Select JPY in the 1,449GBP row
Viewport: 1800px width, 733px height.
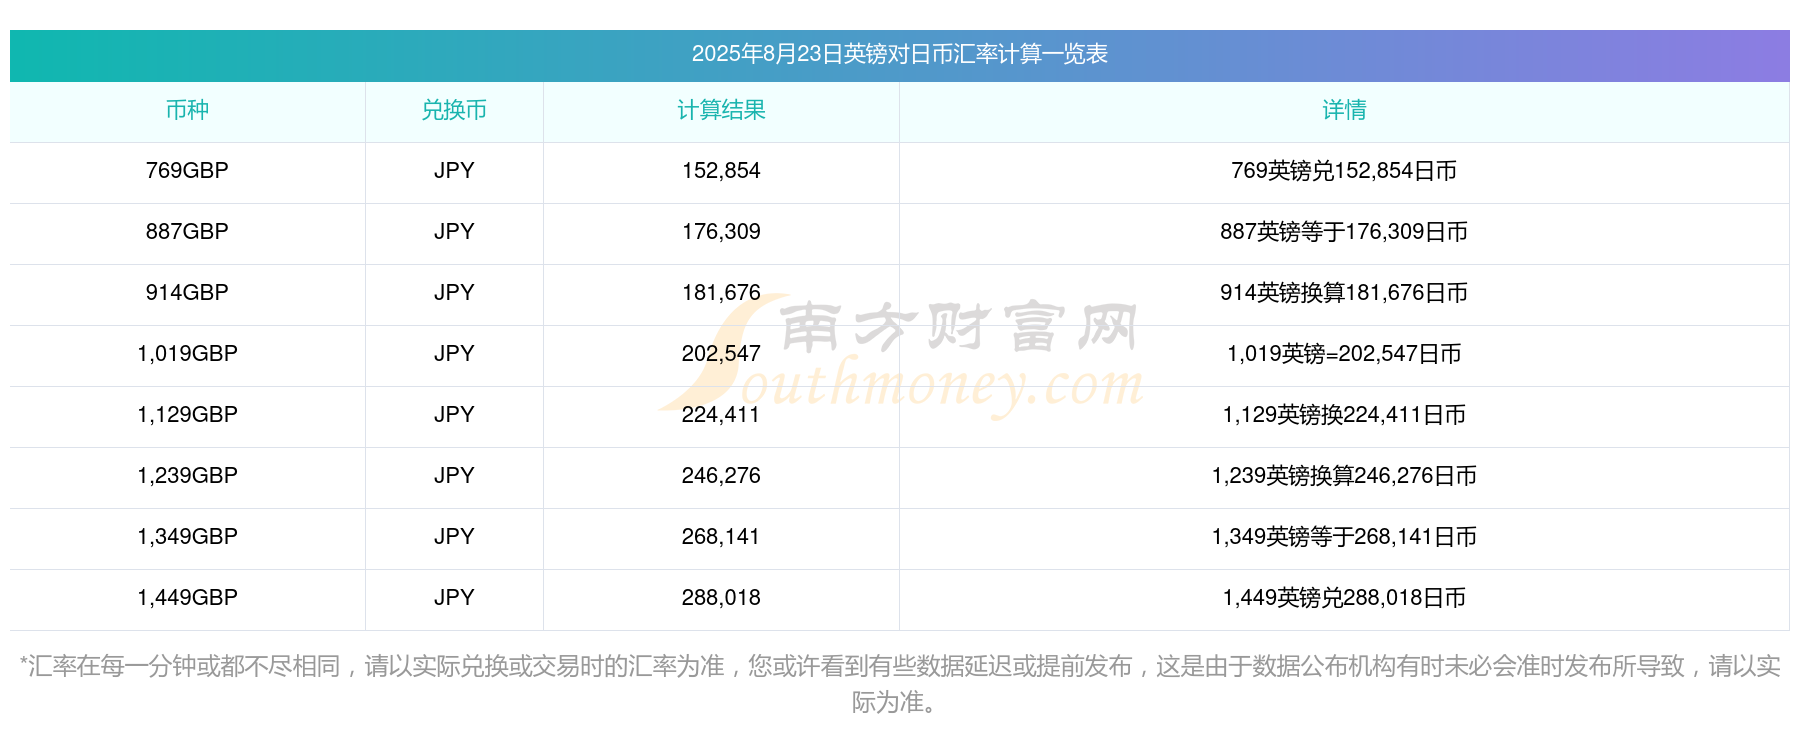[454, 598]
